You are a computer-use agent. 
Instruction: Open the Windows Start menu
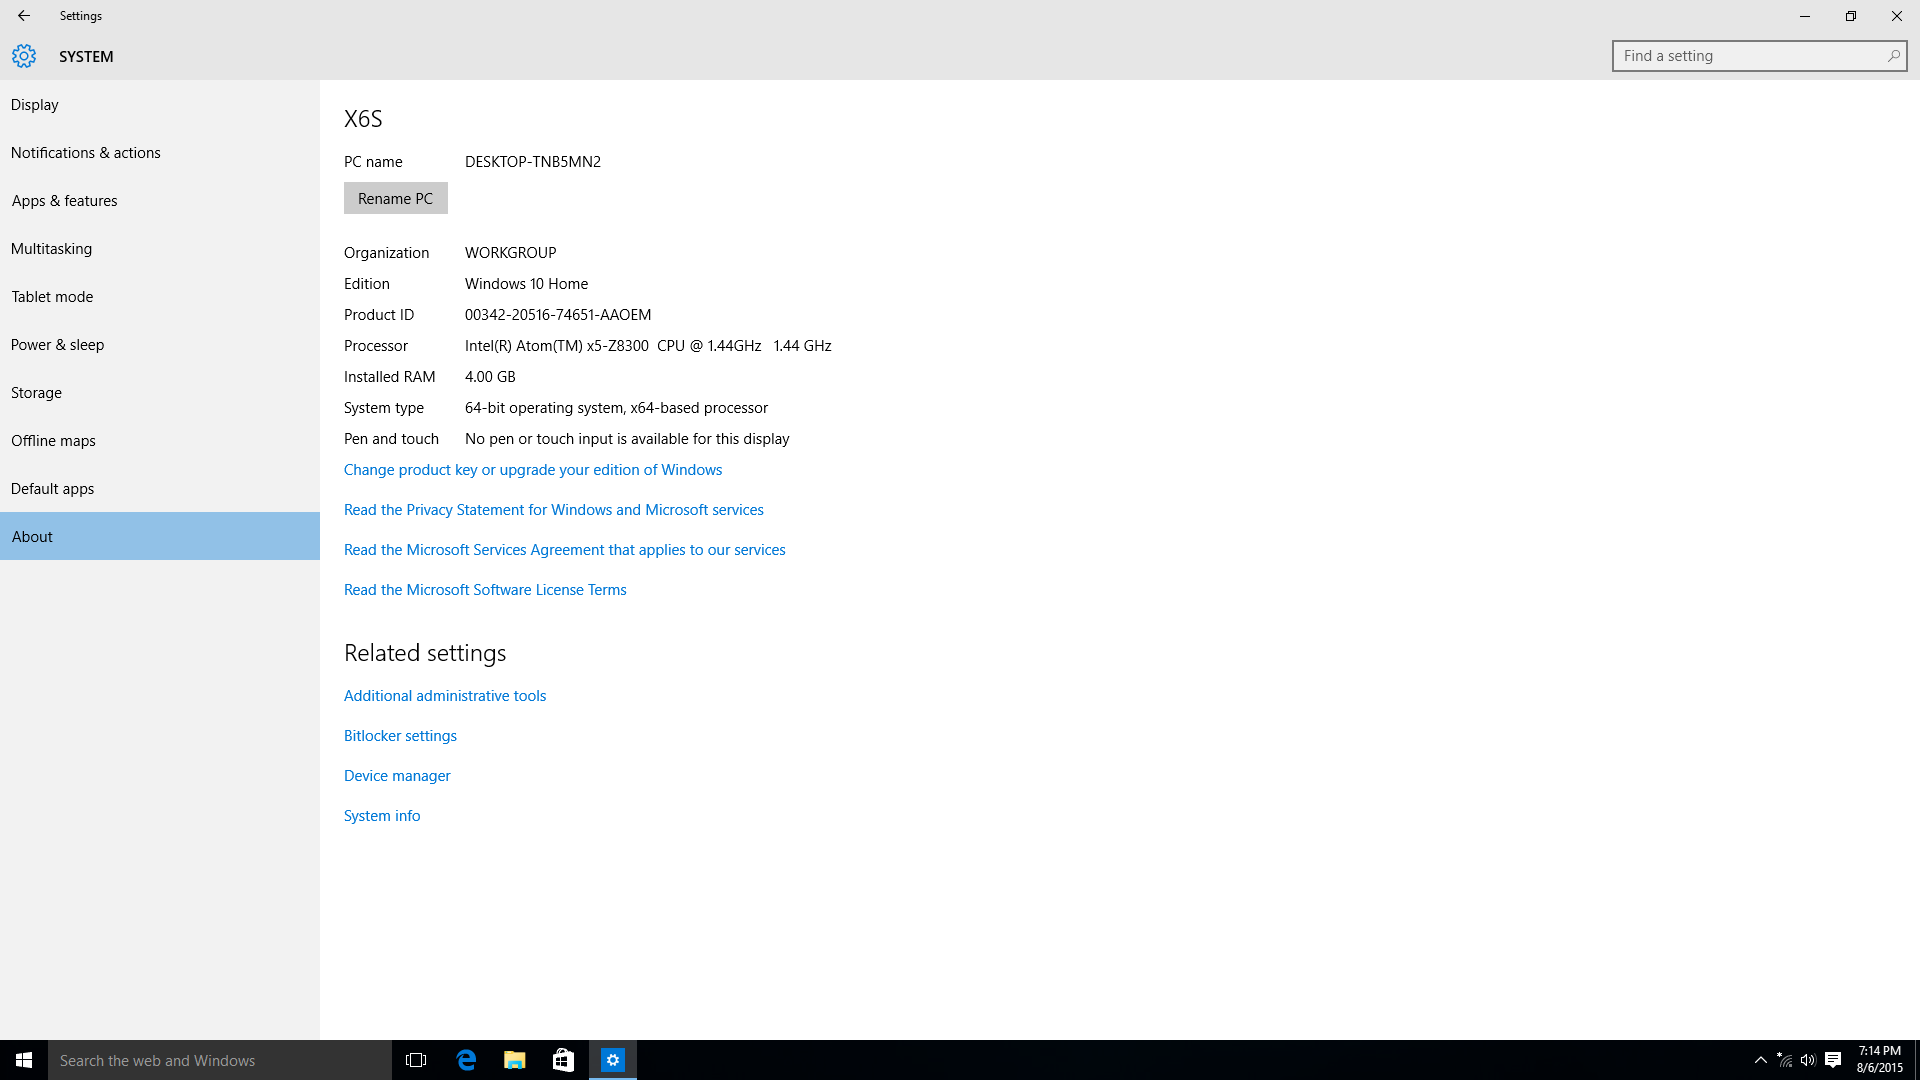point(24,1060)
